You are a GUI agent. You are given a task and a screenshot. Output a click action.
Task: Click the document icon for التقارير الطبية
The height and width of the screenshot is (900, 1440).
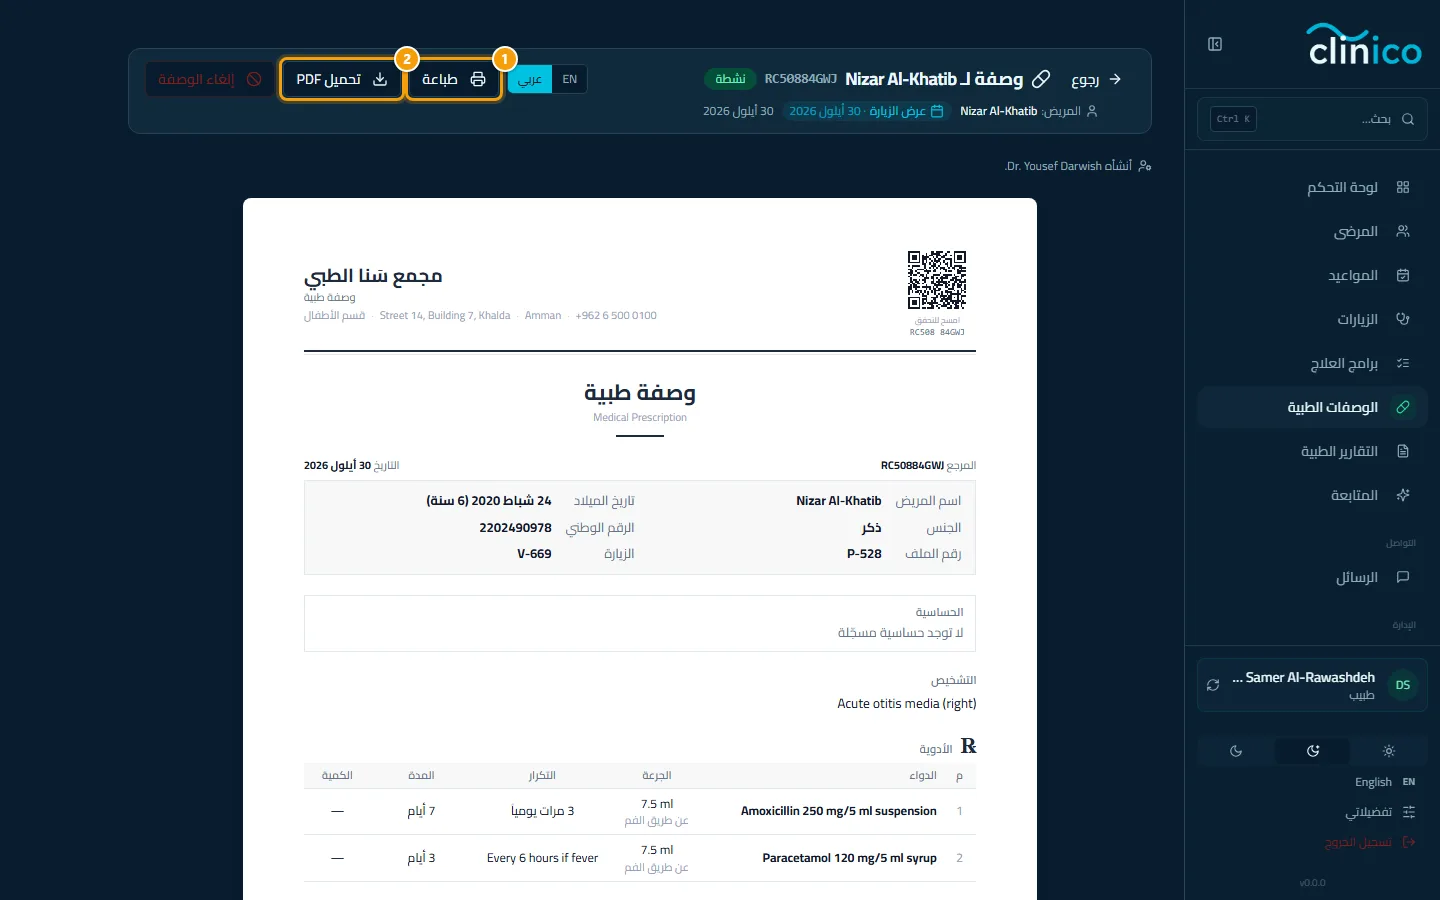pyautogui.click(x=1403, y=451)
